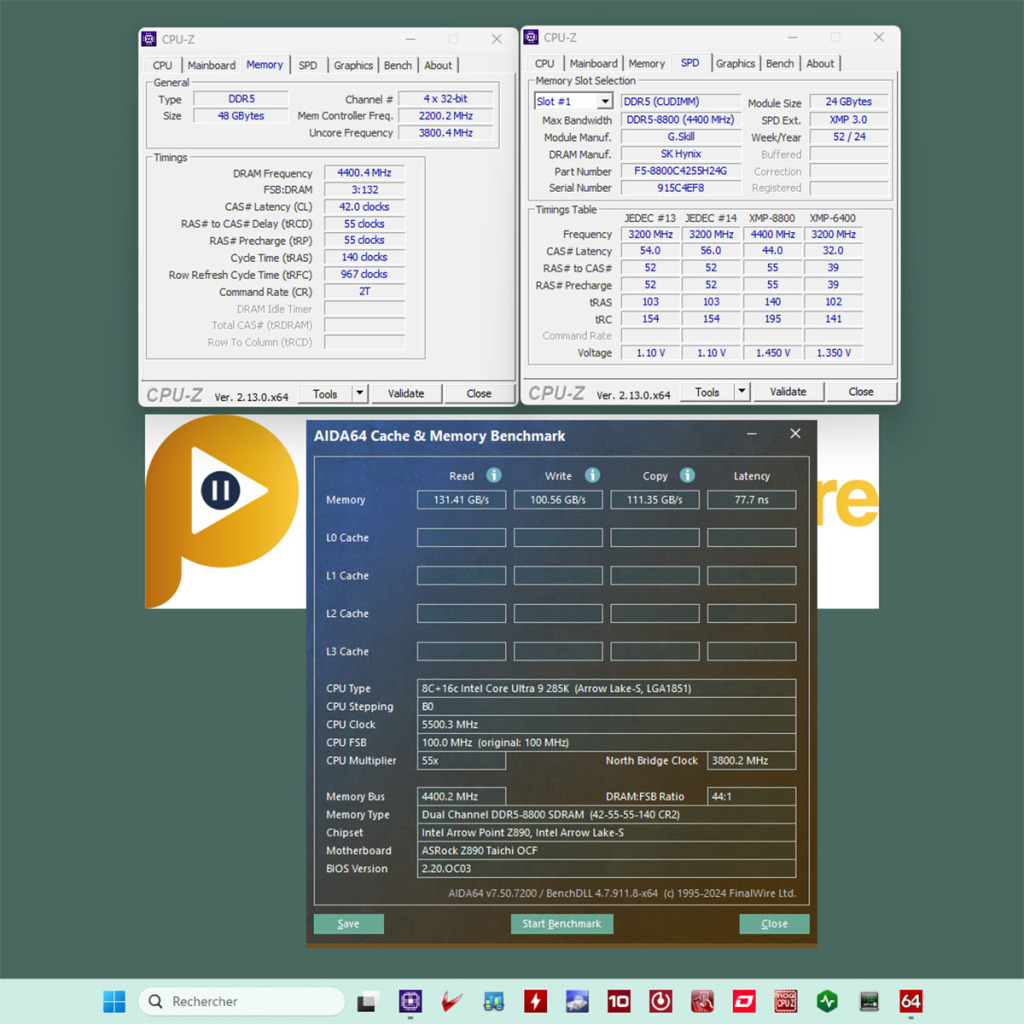Screen dimensions: 1024x1024
Task: Click the green Close button in AIDA64
Action: [775, 923]
